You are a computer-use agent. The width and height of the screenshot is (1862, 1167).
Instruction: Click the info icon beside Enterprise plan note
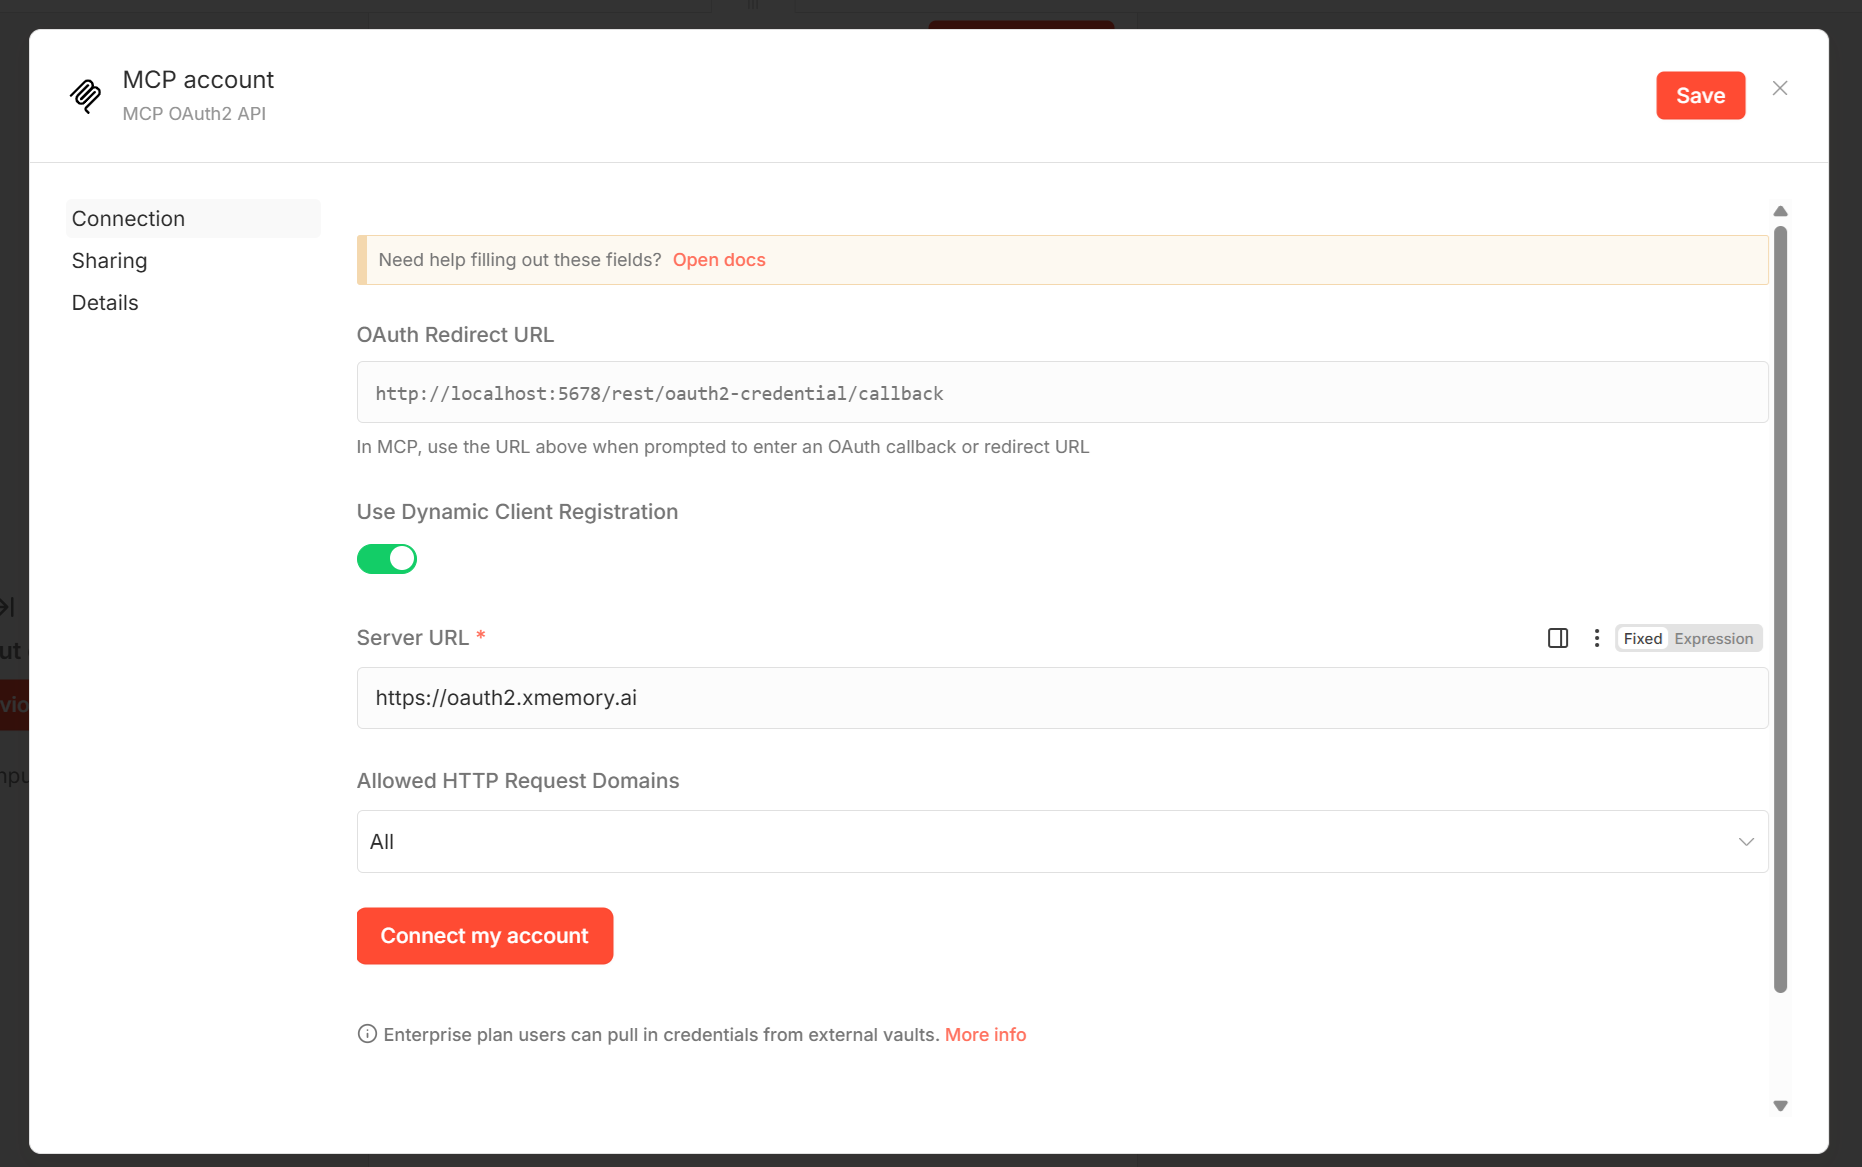[367, 1034]
